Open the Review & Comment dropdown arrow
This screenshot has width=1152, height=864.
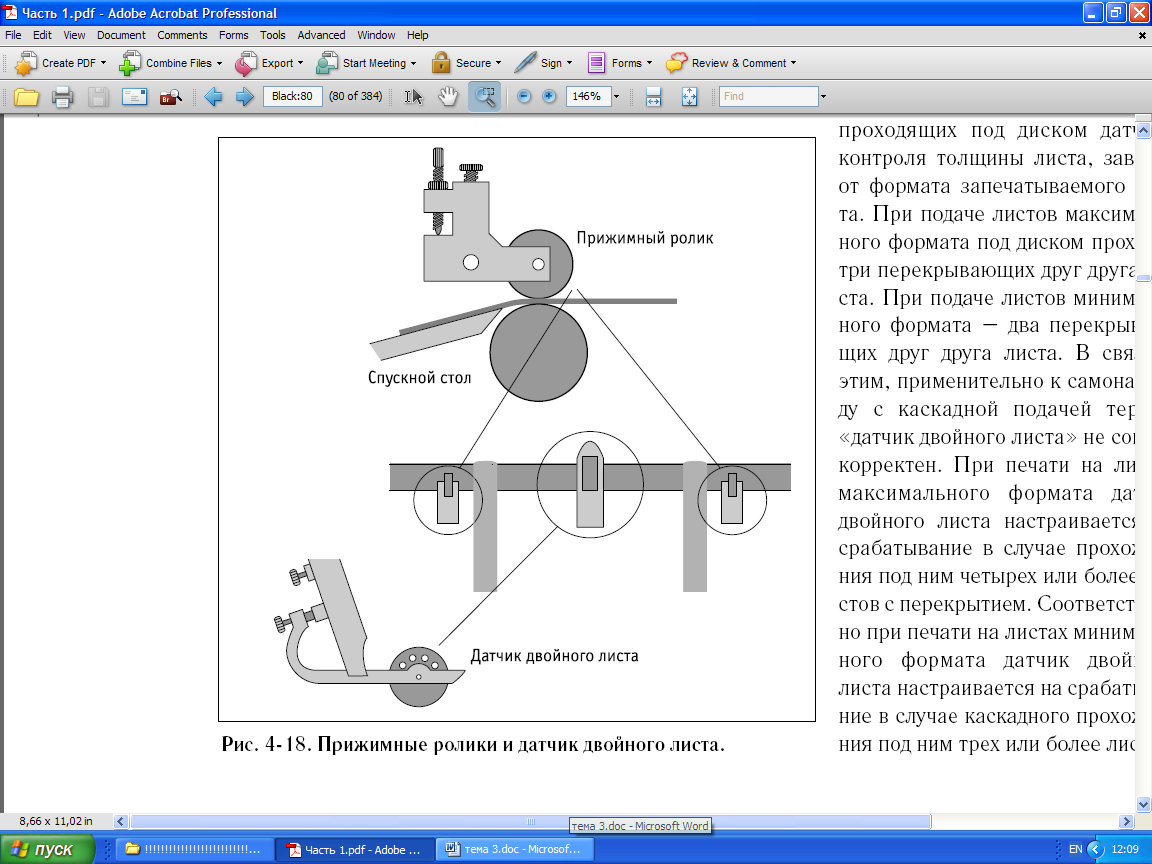tap(793, 63)
